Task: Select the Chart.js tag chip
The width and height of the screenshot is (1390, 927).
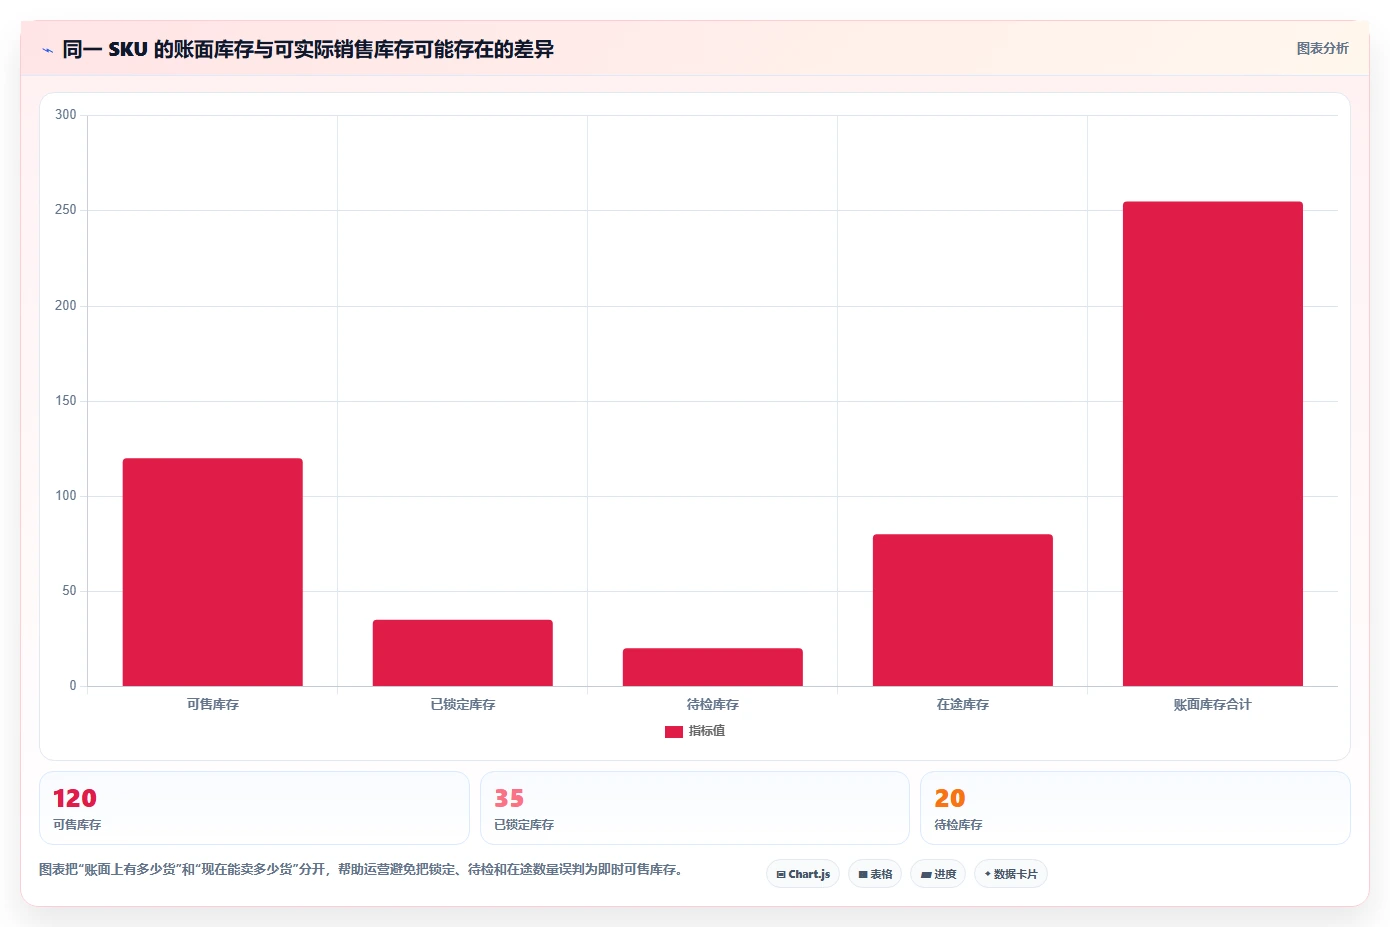Action: [x=803, y=874]
